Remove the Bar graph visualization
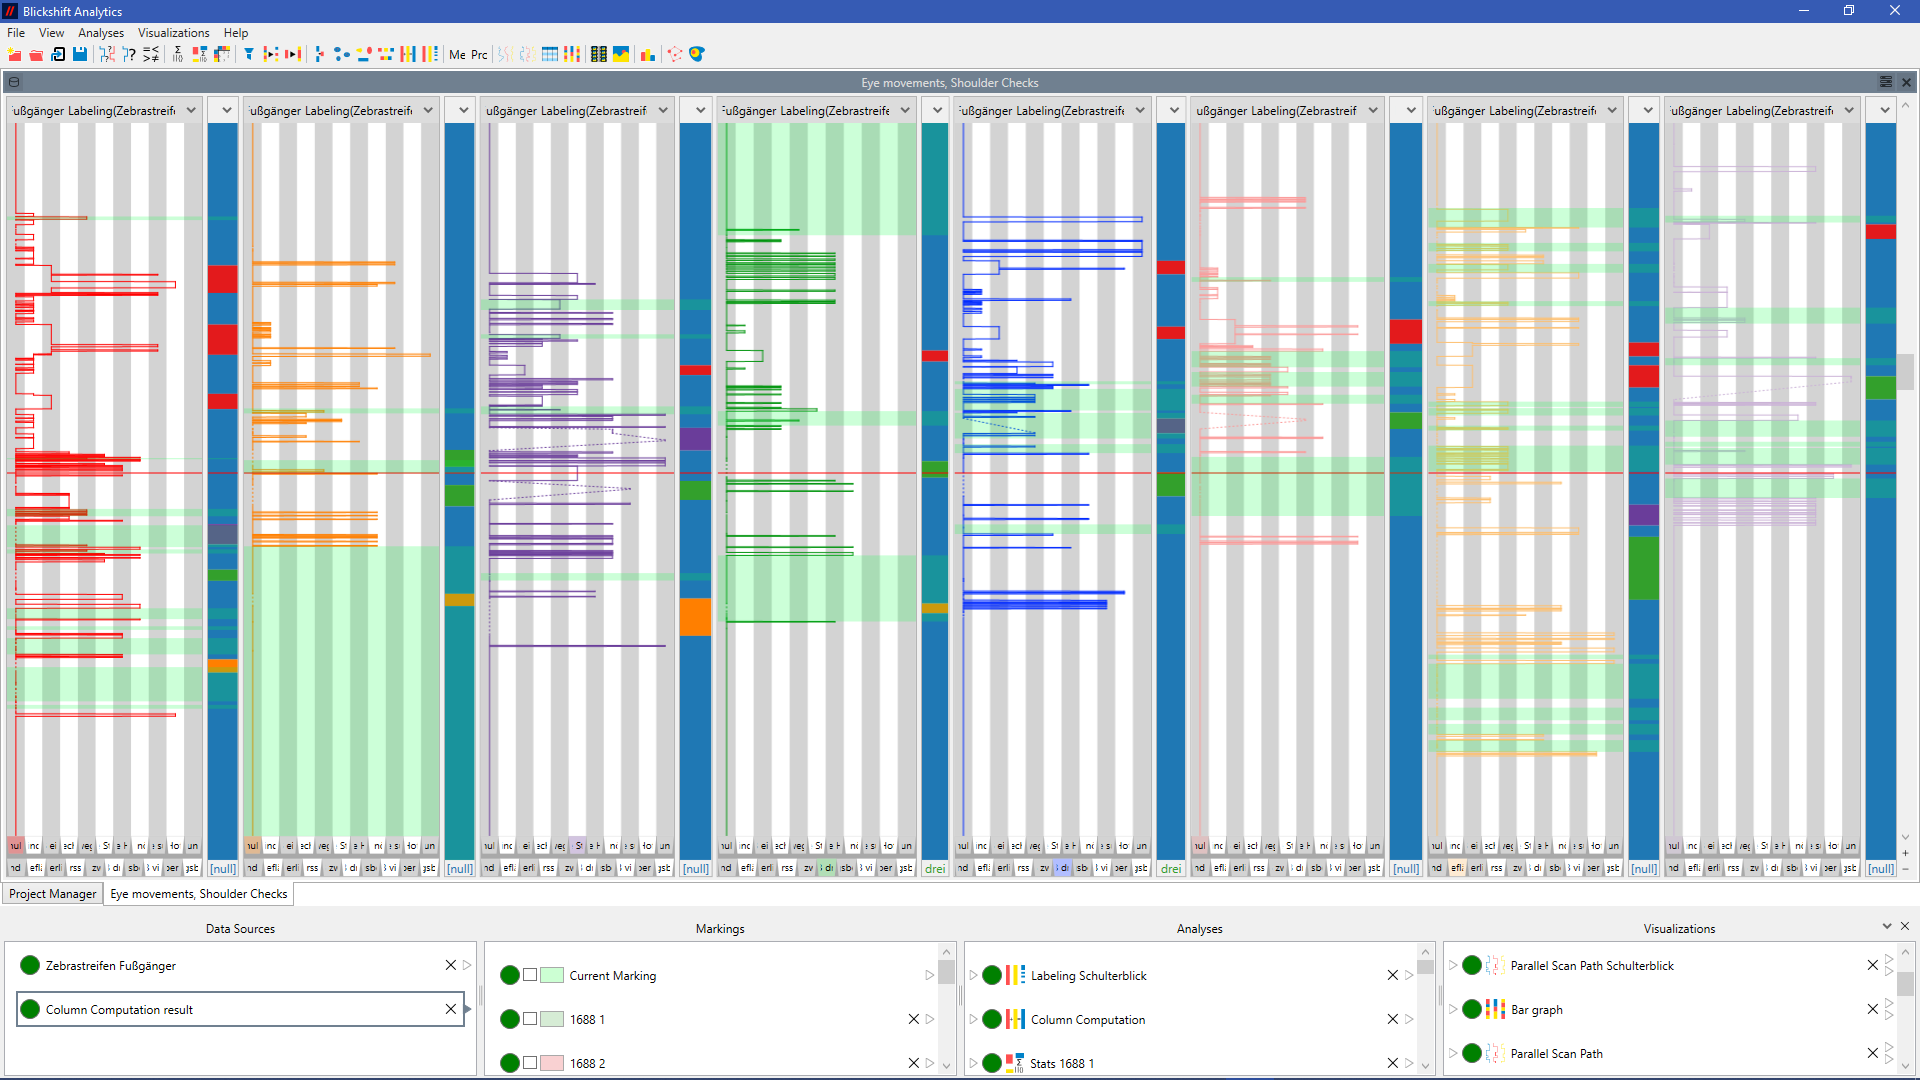 point(1872,1009)
